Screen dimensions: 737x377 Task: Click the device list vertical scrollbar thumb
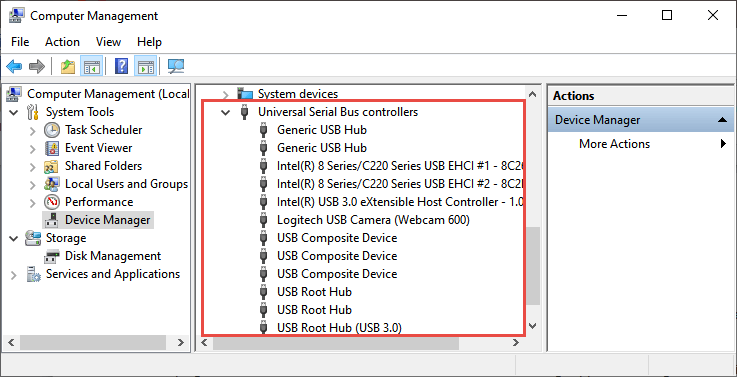[533, 267]
